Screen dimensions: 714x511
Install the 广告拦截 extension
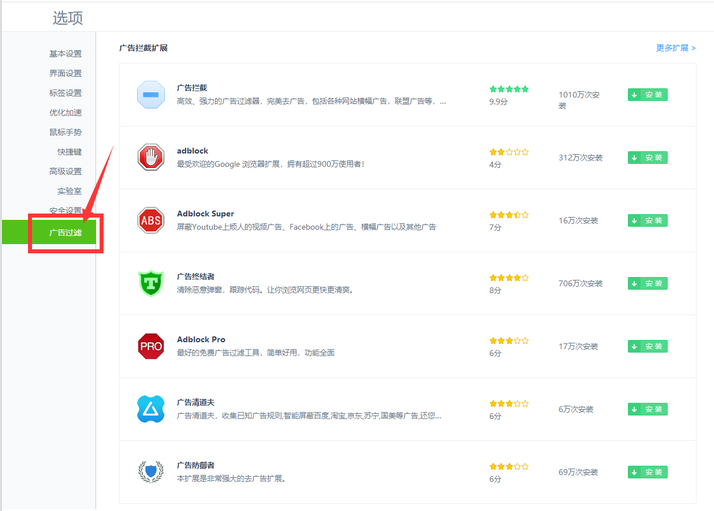[x=648, y=95]
